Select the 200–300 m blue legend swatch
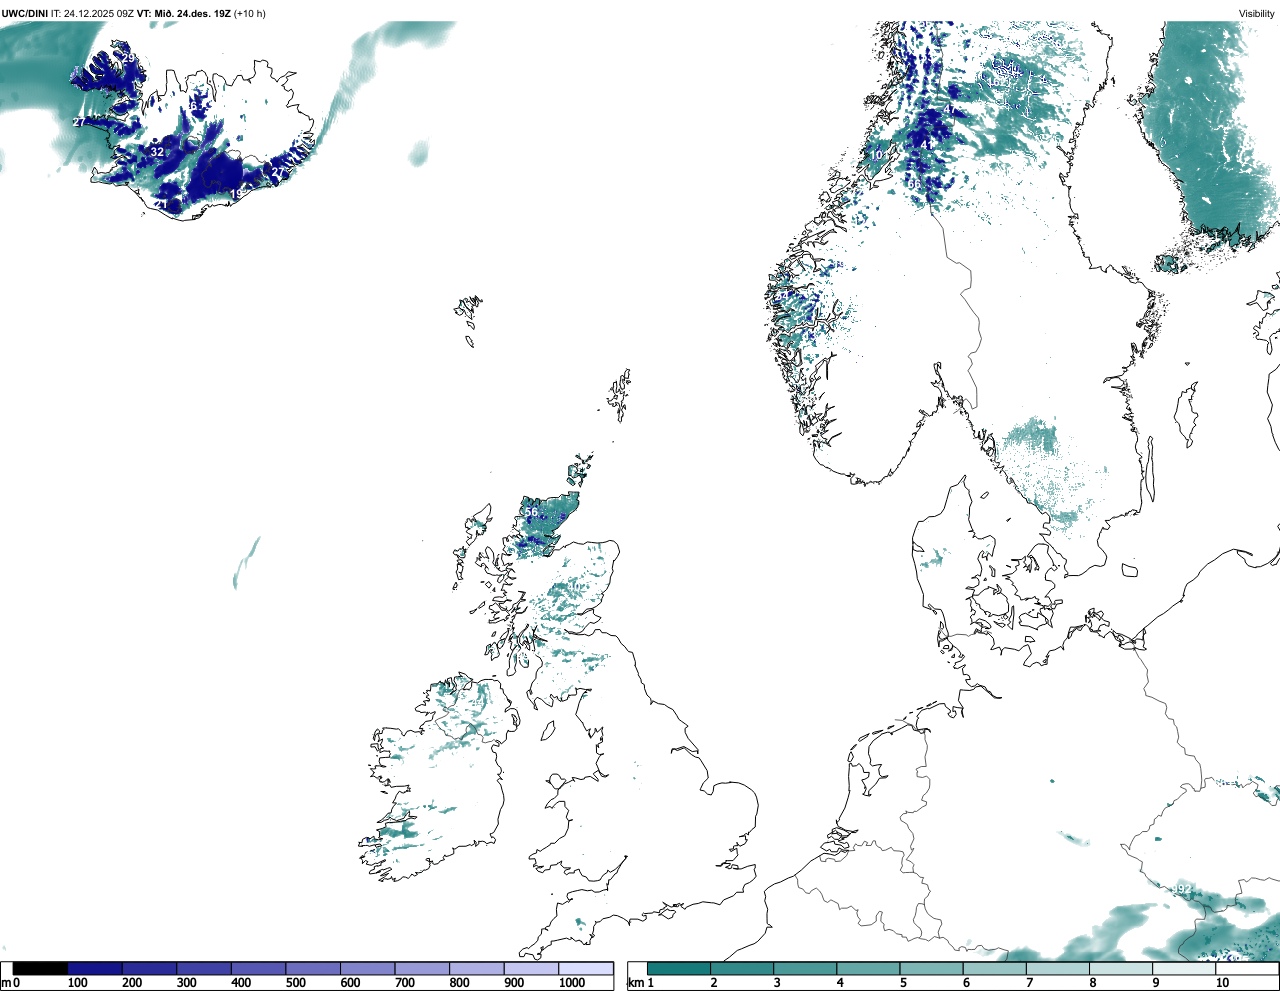The height and width of the screenshot is (991, 1280). 150,968
